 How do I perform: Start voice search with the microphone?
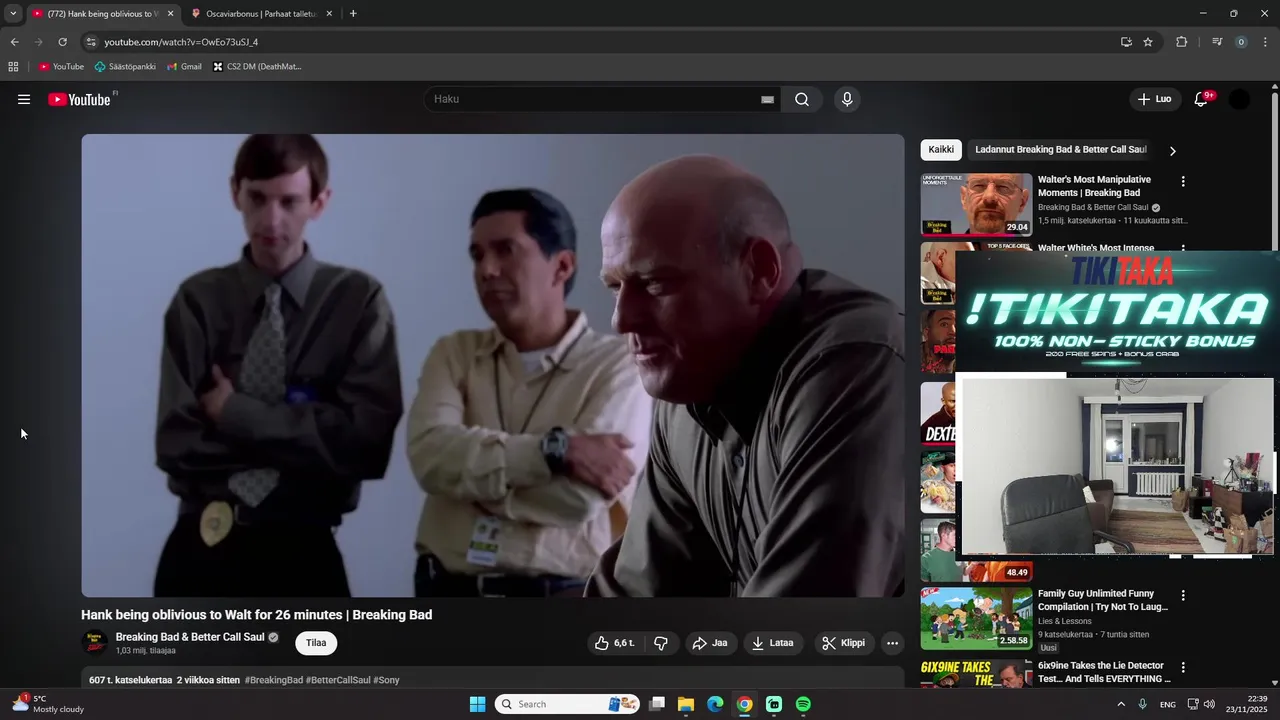(x=847, y=99)
